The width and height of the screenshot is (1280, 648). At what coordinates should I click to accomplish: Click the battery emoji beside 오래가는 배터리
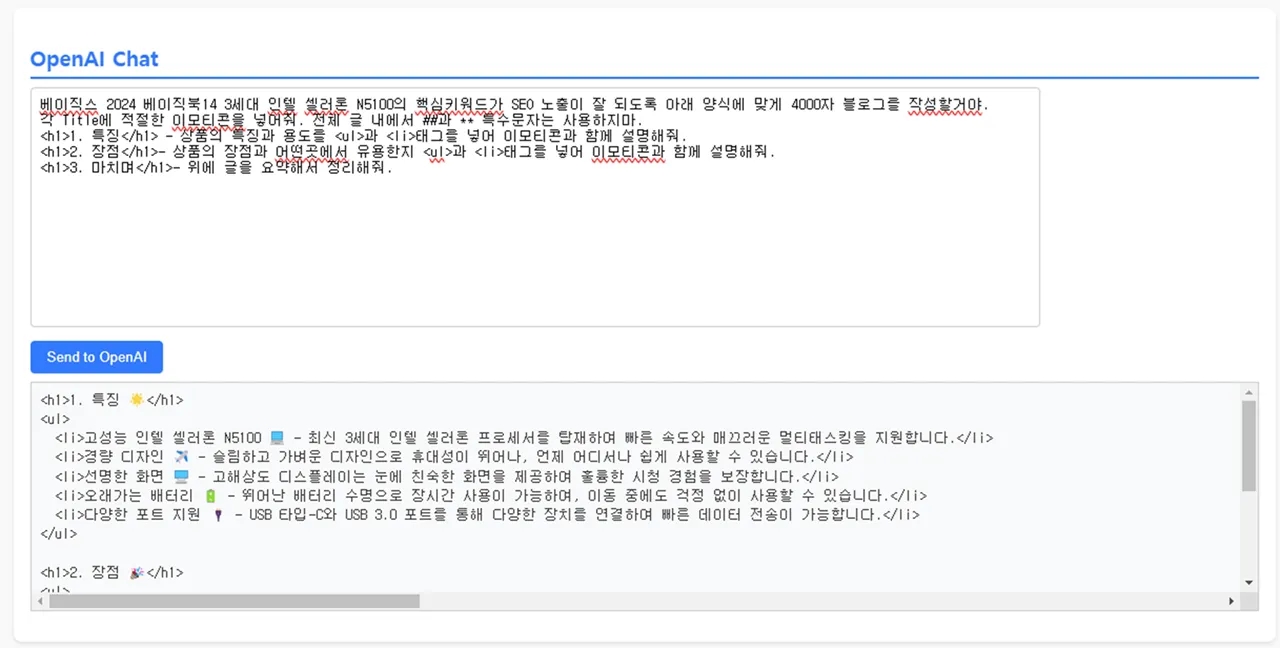coord(210,496)
